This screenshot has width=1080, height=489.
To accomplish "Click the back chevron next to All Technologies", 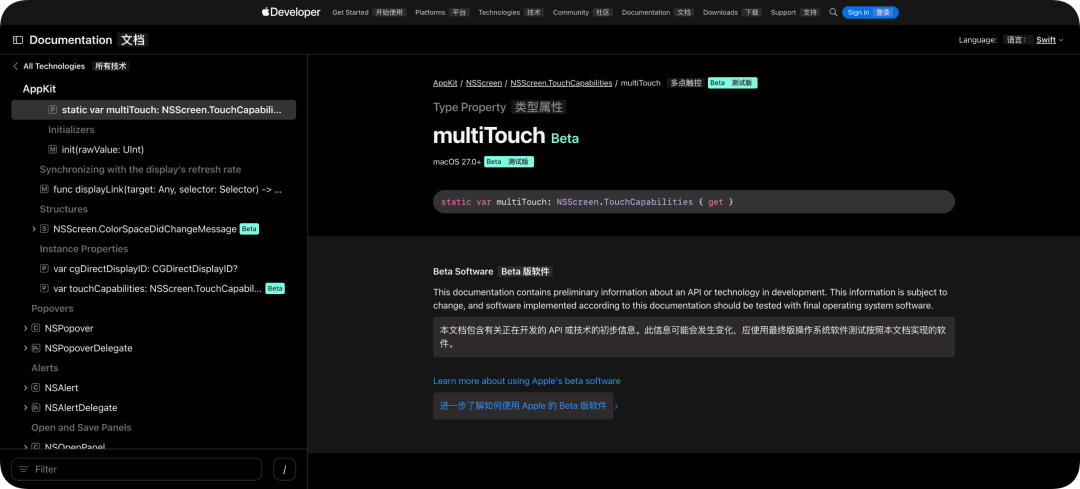I will tap(15, 66).
